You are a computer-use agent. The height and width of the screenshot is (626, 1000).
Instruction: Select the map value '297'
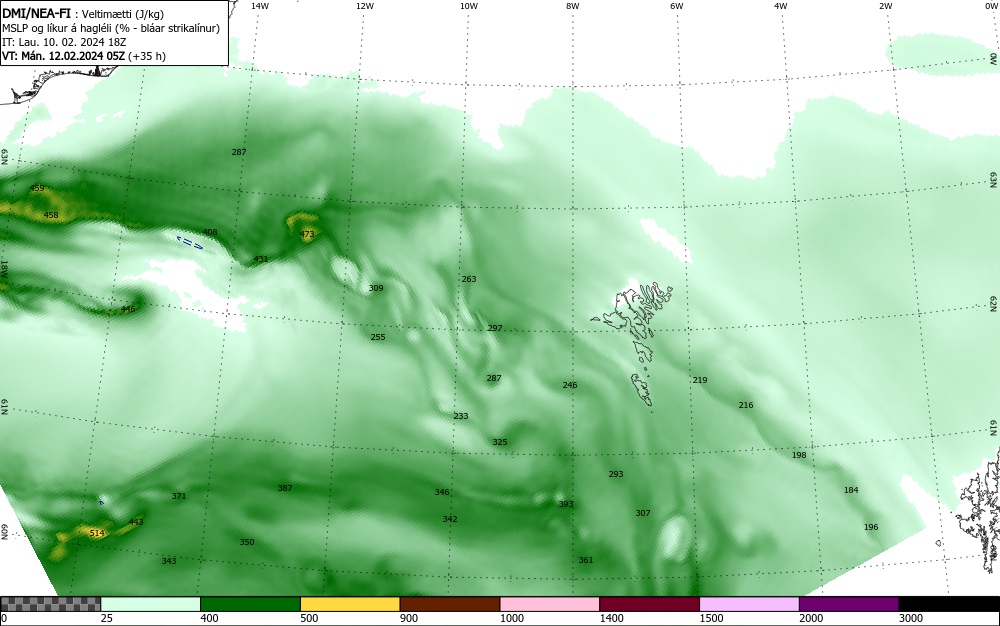495,328
